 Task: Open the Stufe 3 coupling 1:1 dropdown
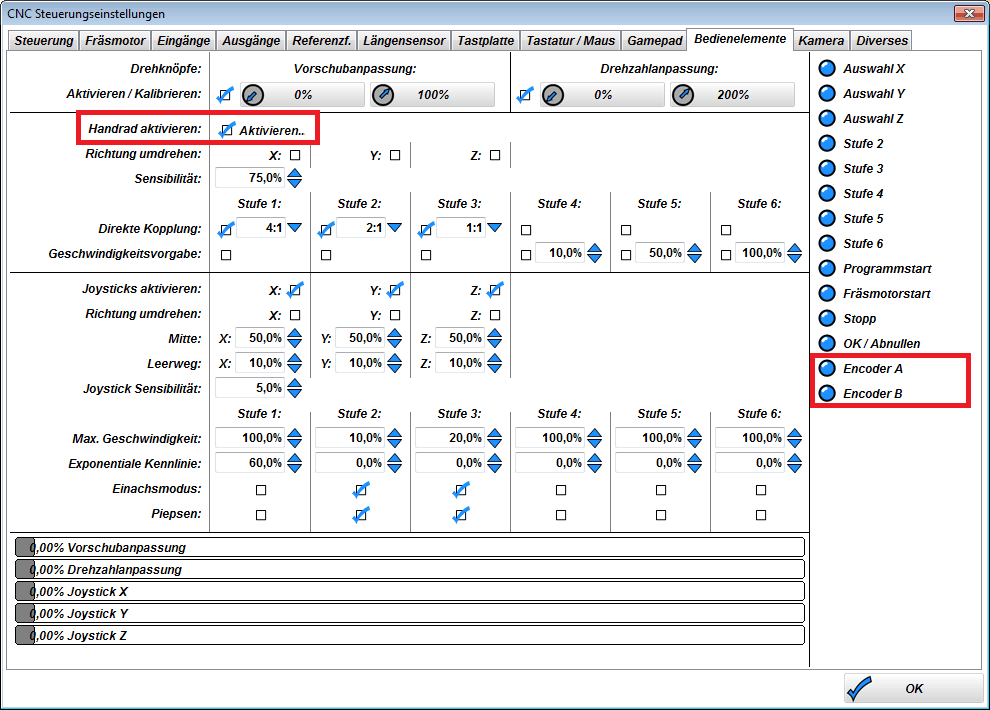pos(495,229)
